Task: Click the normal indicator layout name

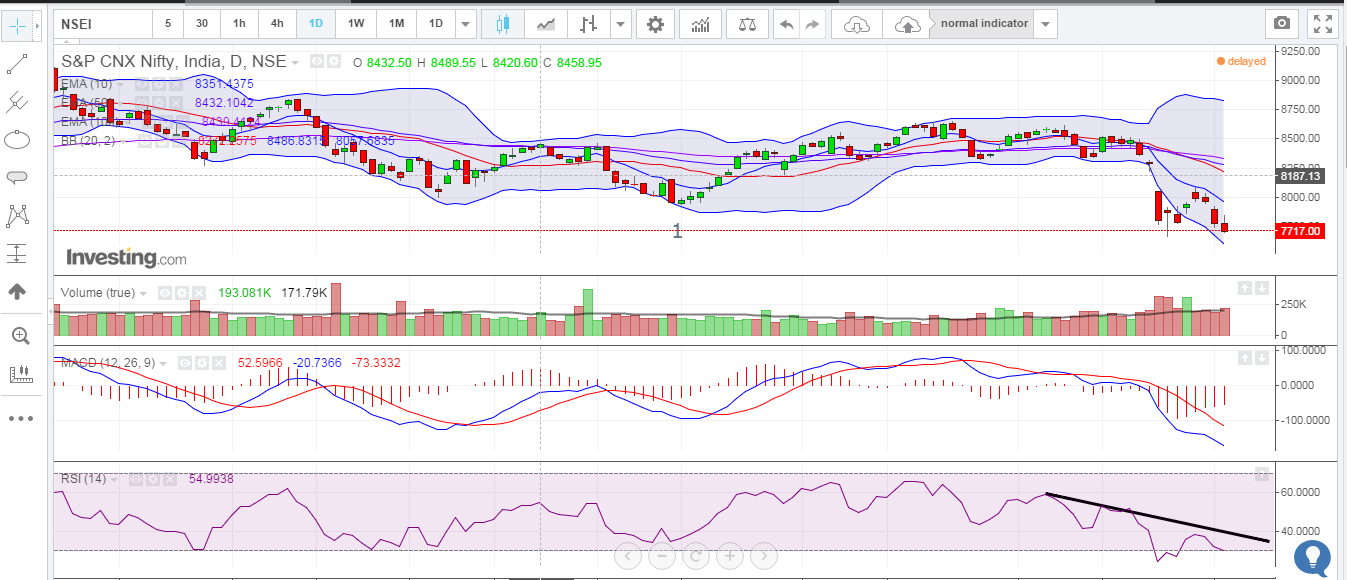Action: click(x=984, y=23)
